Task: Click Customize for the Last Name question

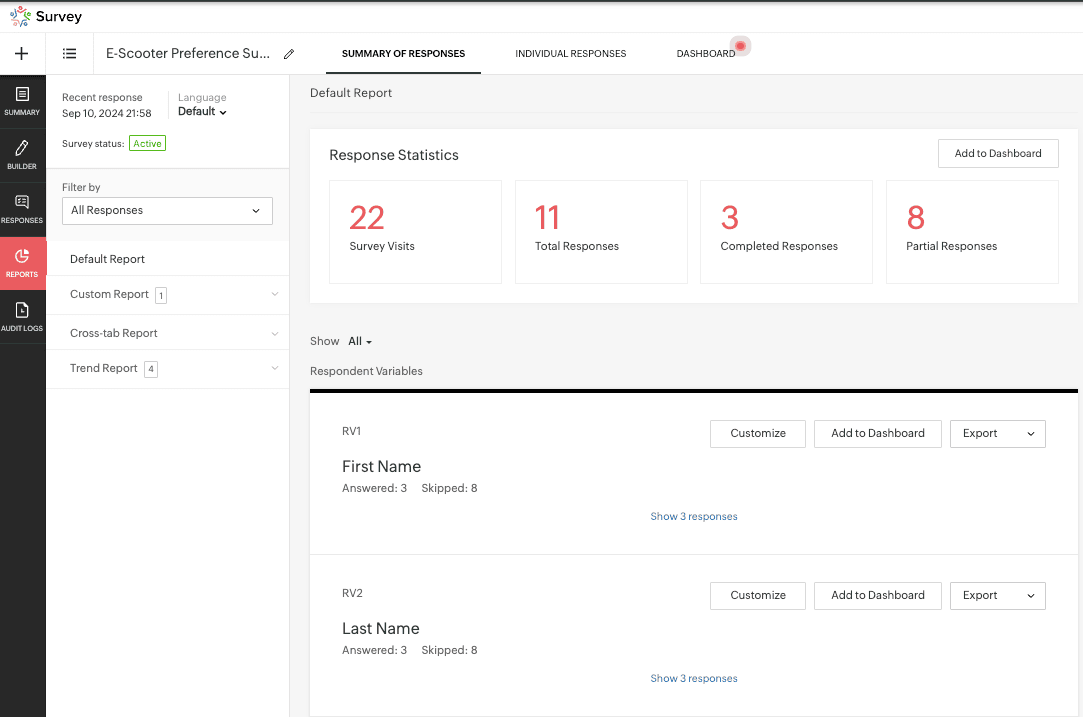Action: click(x=757, y=596)
